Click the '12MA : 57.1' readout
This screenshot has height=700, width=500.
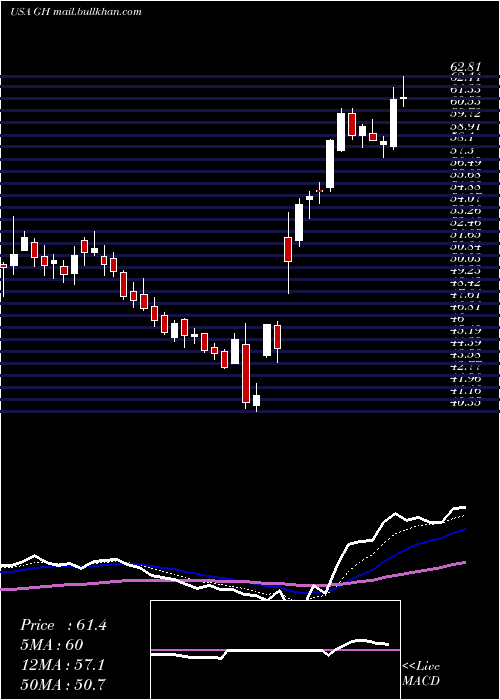[x=62, y=665]
